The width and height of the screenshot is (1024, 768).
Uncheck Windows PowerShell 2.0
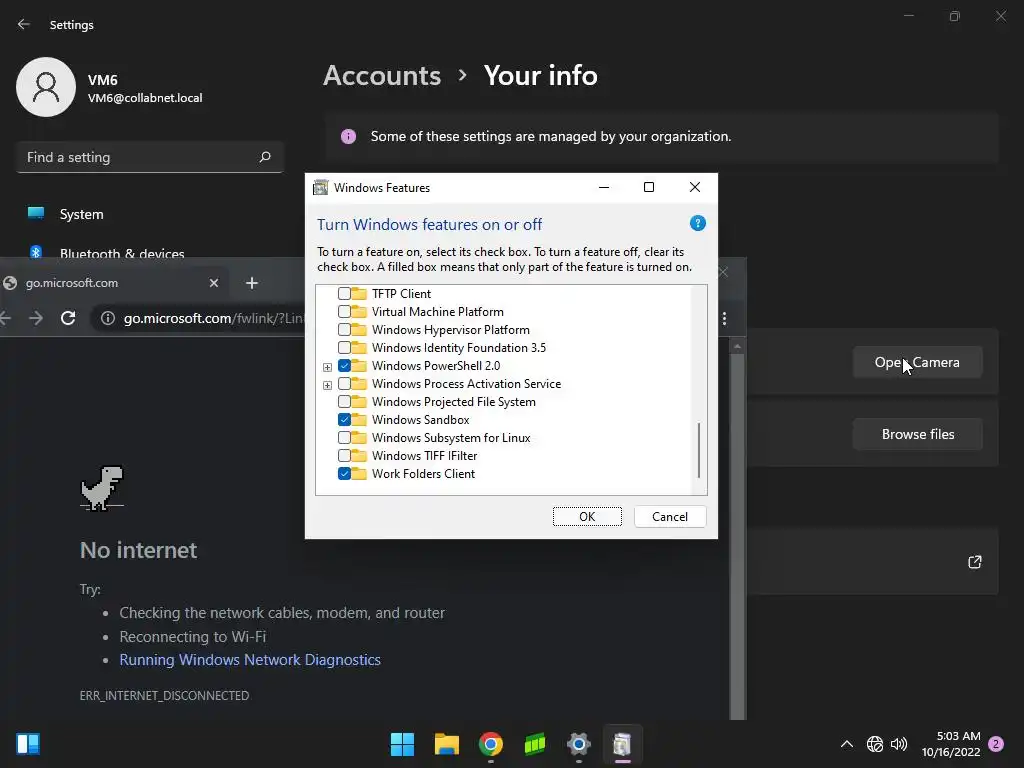344,366
